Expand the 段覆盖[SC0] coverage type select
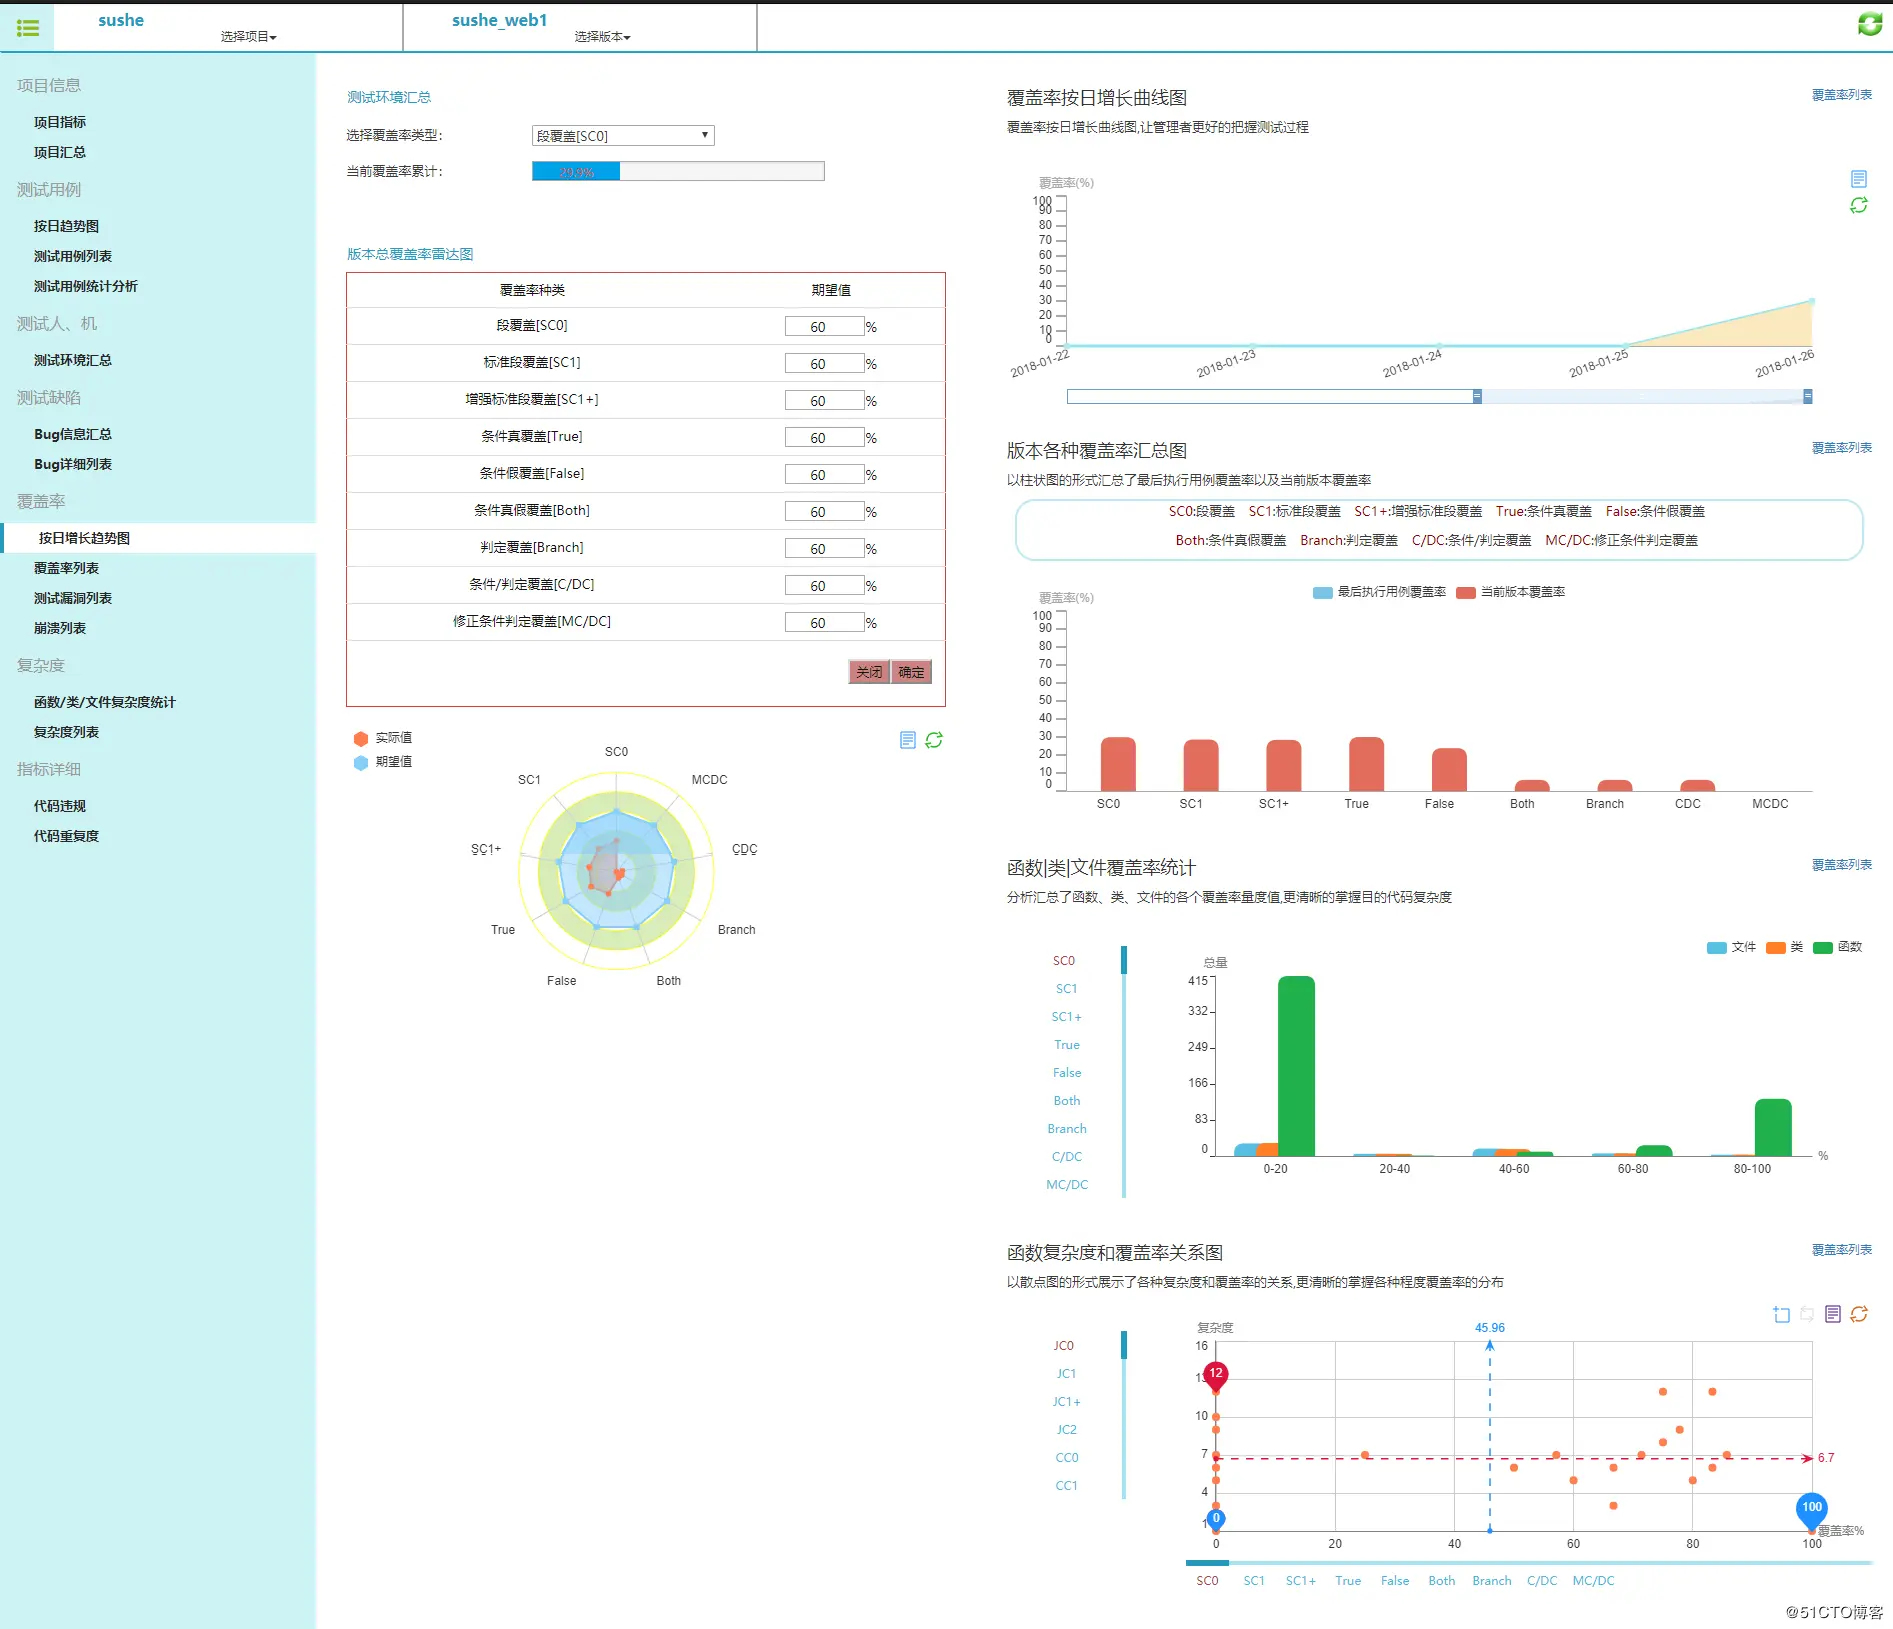The height and width of the screenshot is (1629, 1893). coord(623,135)
